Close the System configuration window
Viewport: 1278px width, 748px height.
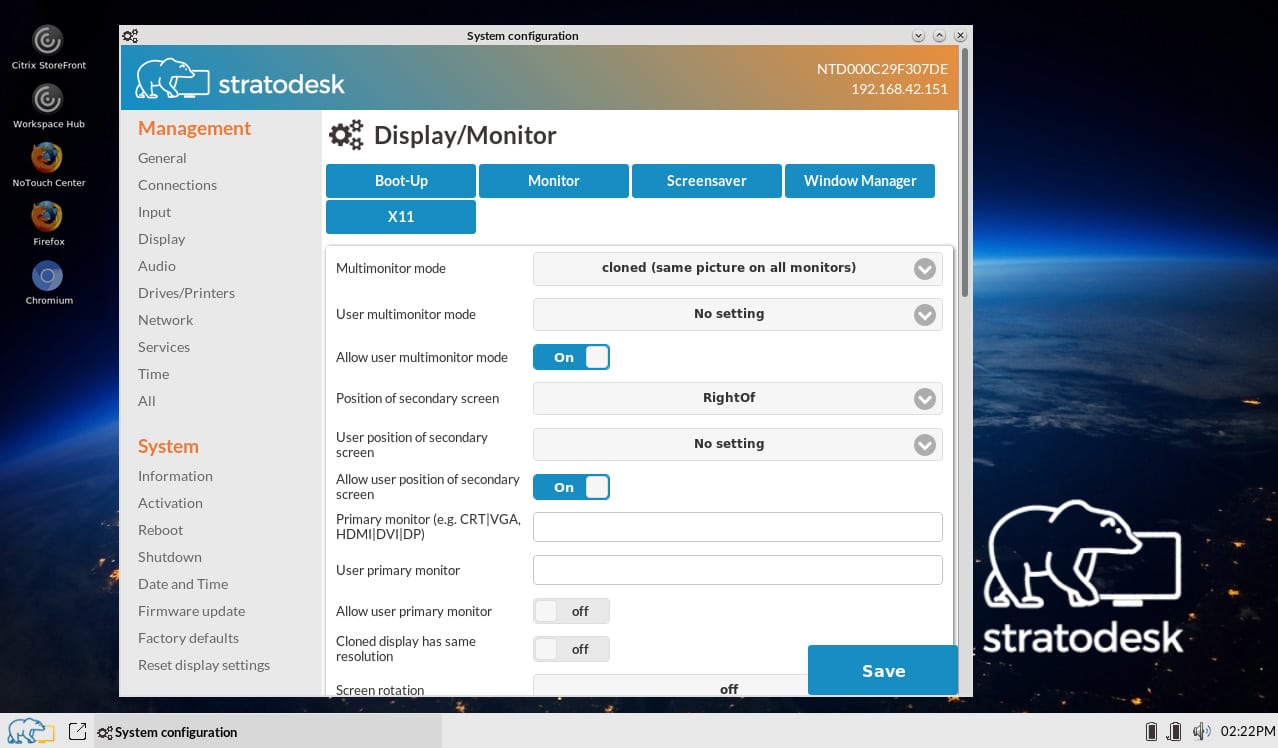click(960, 35)
